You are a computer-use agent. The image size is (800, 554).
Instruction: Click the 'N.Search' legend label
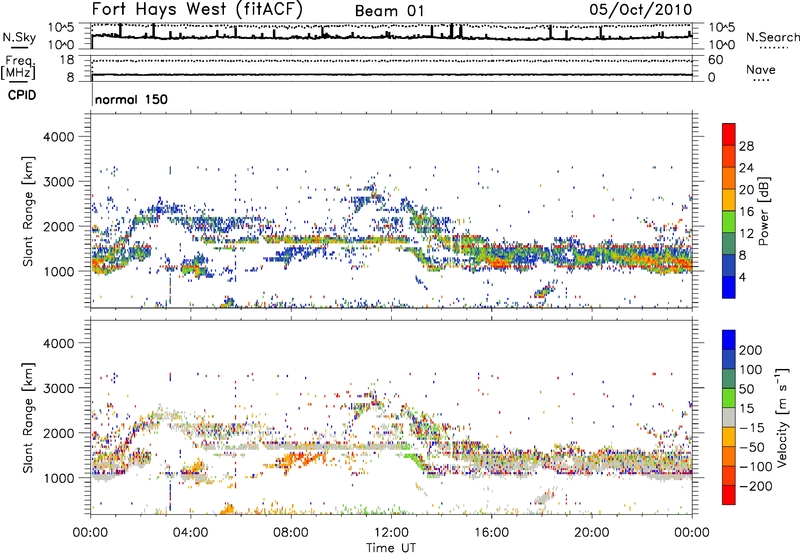772,37
